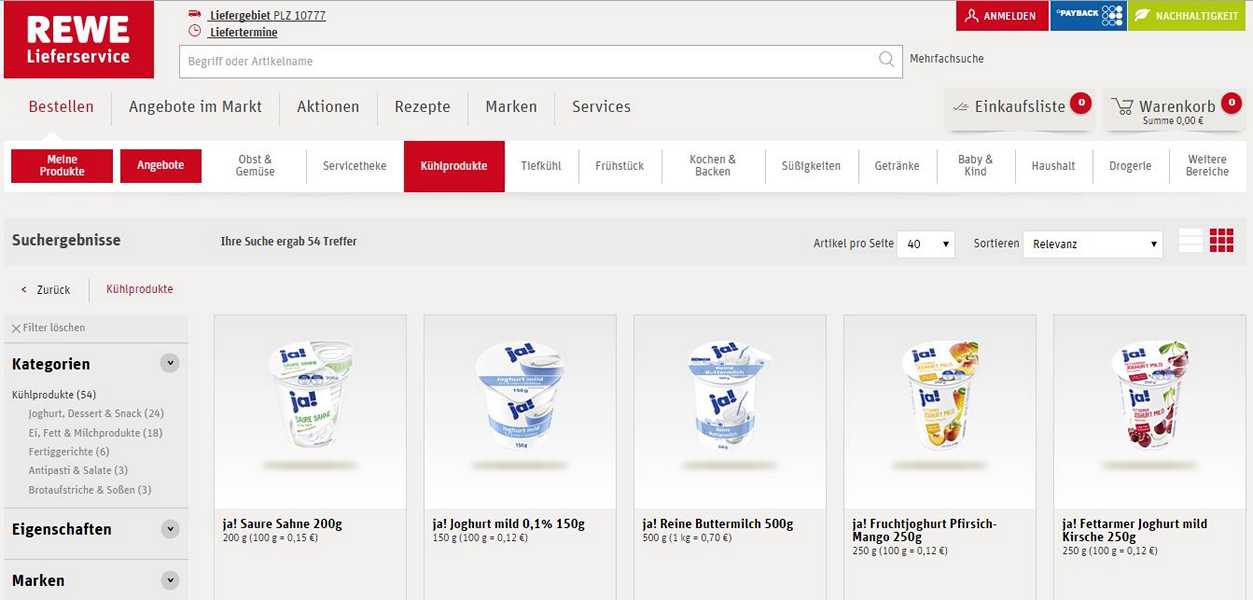1253x600 pixels.
Task: Select the Weitere Bereiche tab
Action: 1207,166
